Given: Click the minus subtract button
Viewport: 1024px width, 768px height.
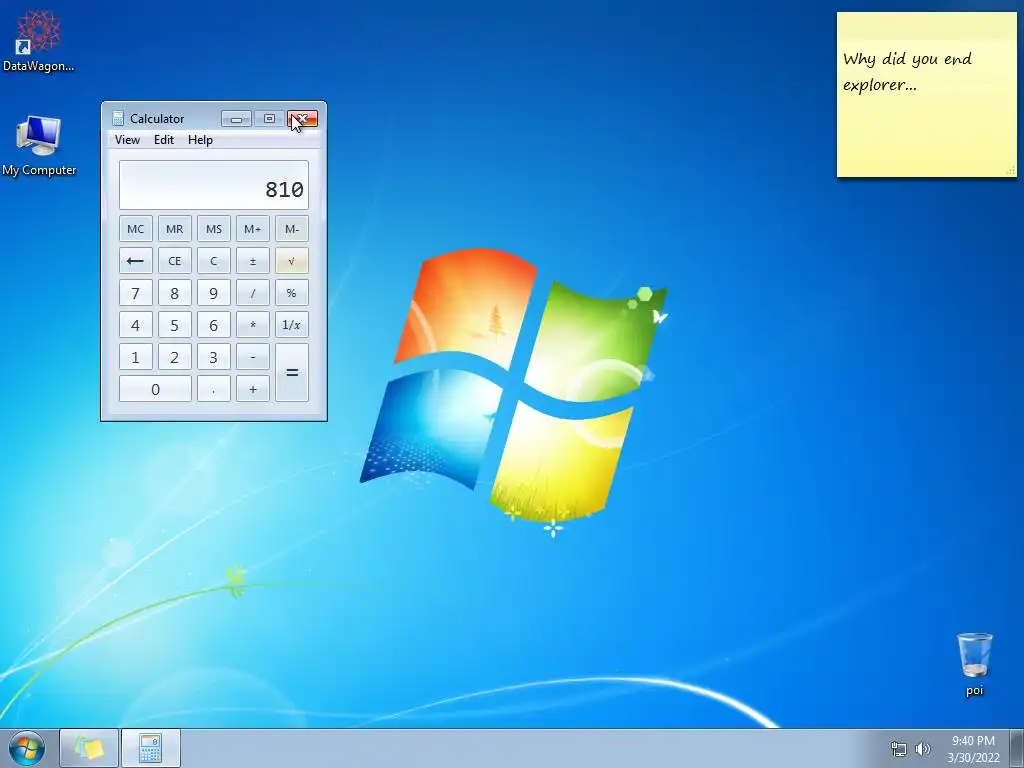Looking at the screenshot, I should point(253,357).
